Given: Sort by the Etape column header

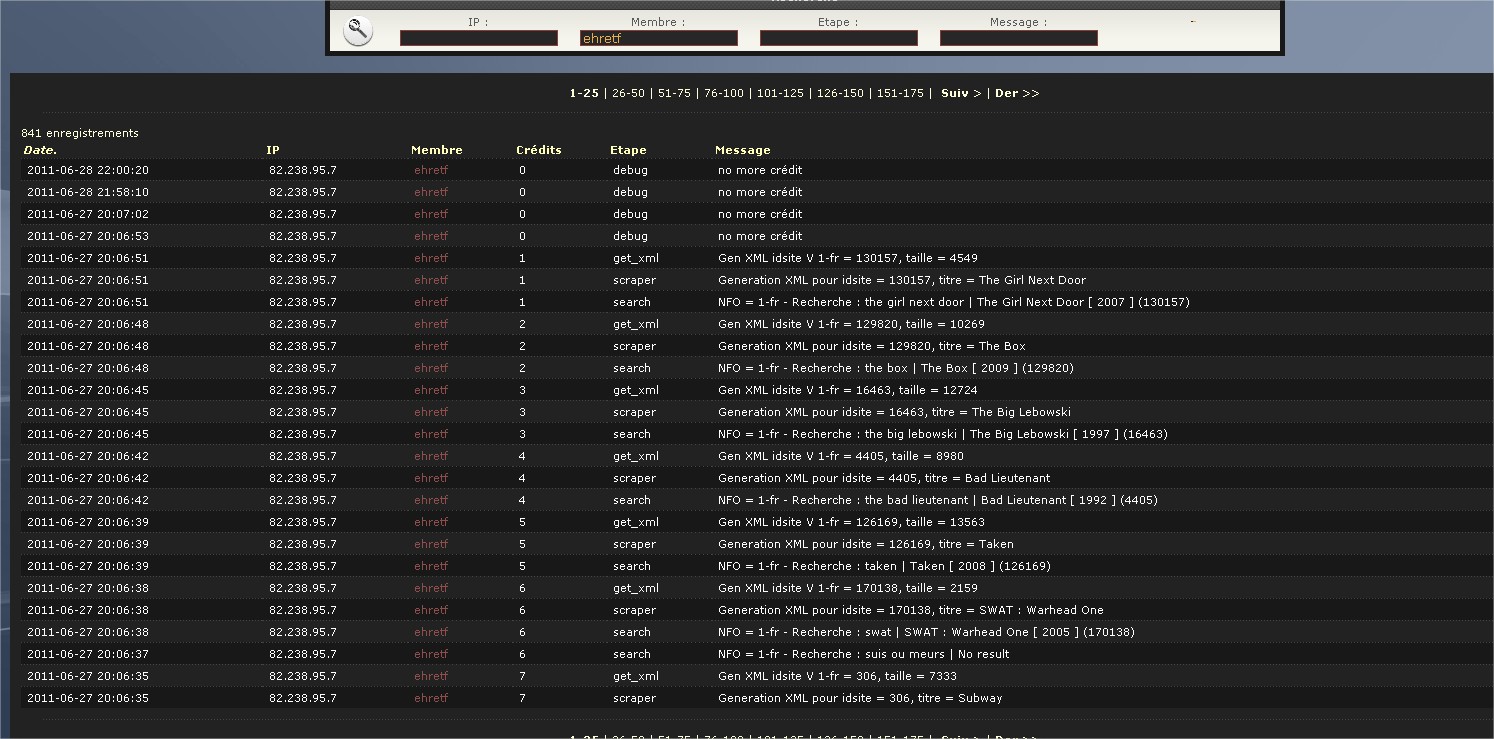Looking at the screenshot, I should point(628,150).
